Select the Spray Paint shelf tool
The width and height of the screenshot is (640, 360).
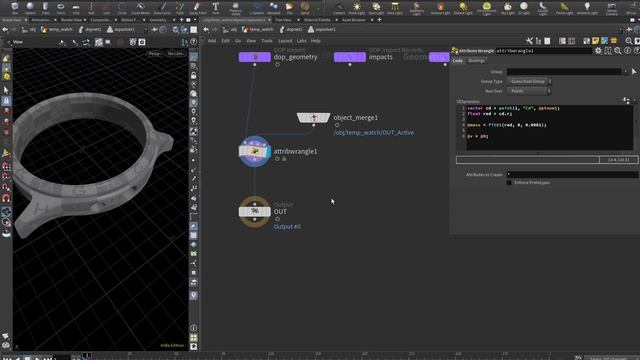pyautogui.click(x=198, y=7)
